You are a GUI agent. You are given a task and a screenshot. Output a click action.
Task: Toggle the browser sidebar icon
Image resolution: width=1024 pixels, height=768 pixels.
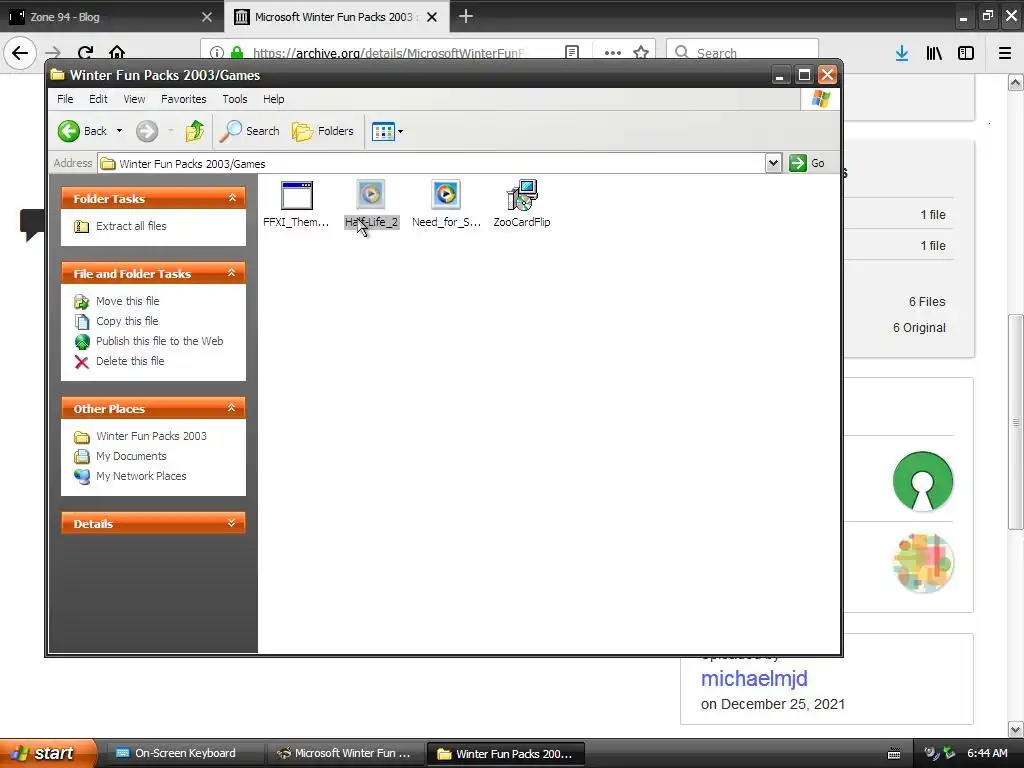[966, 53]
